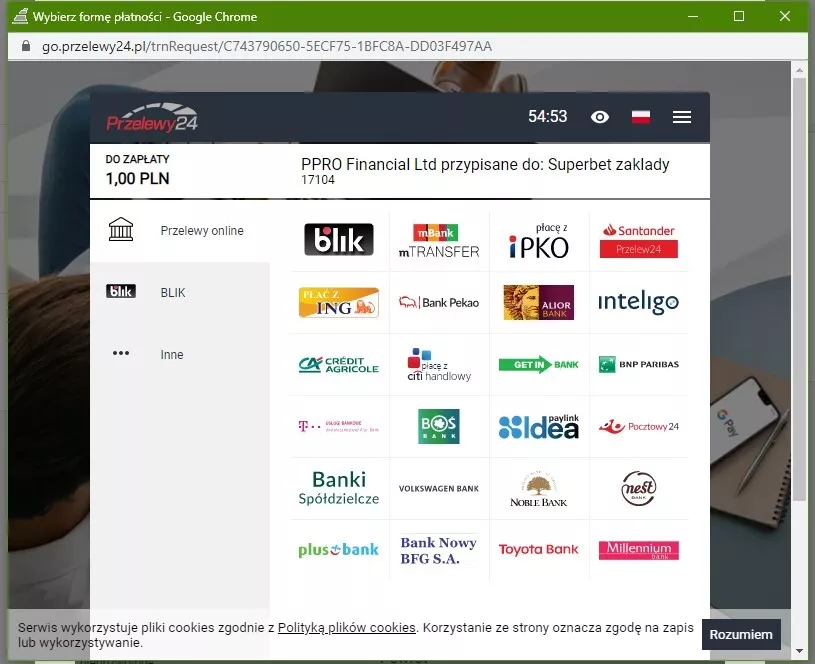The height and width of the screenshot is (664, 815).
Task: Open the hamburger menu in header
Action: click(x=682, y=117)
